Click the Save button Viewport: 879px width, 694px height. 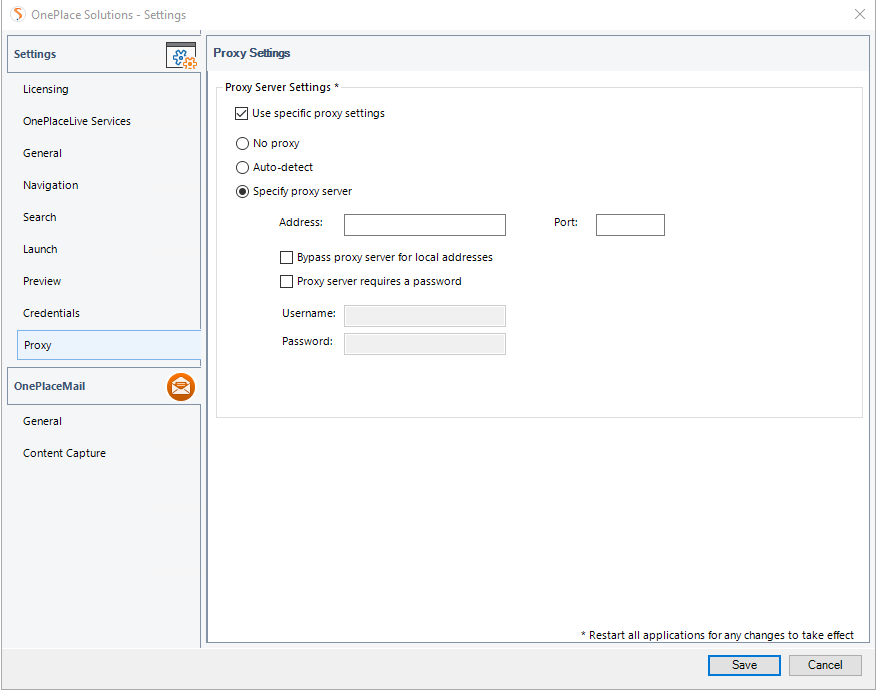pos(745,666)
